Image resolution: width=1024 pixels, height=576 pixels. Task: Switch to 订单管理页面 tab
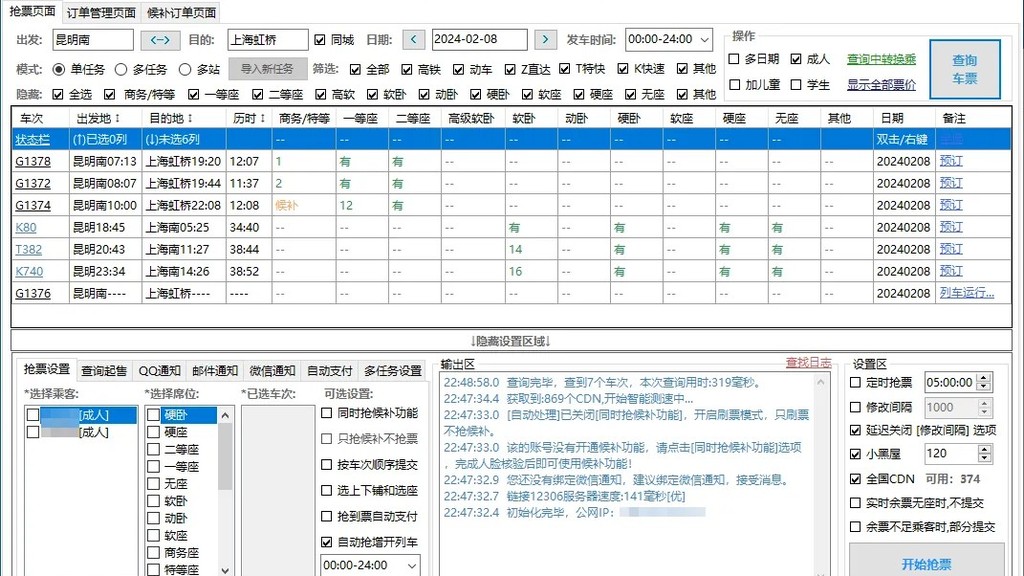[x=101, y=12]
